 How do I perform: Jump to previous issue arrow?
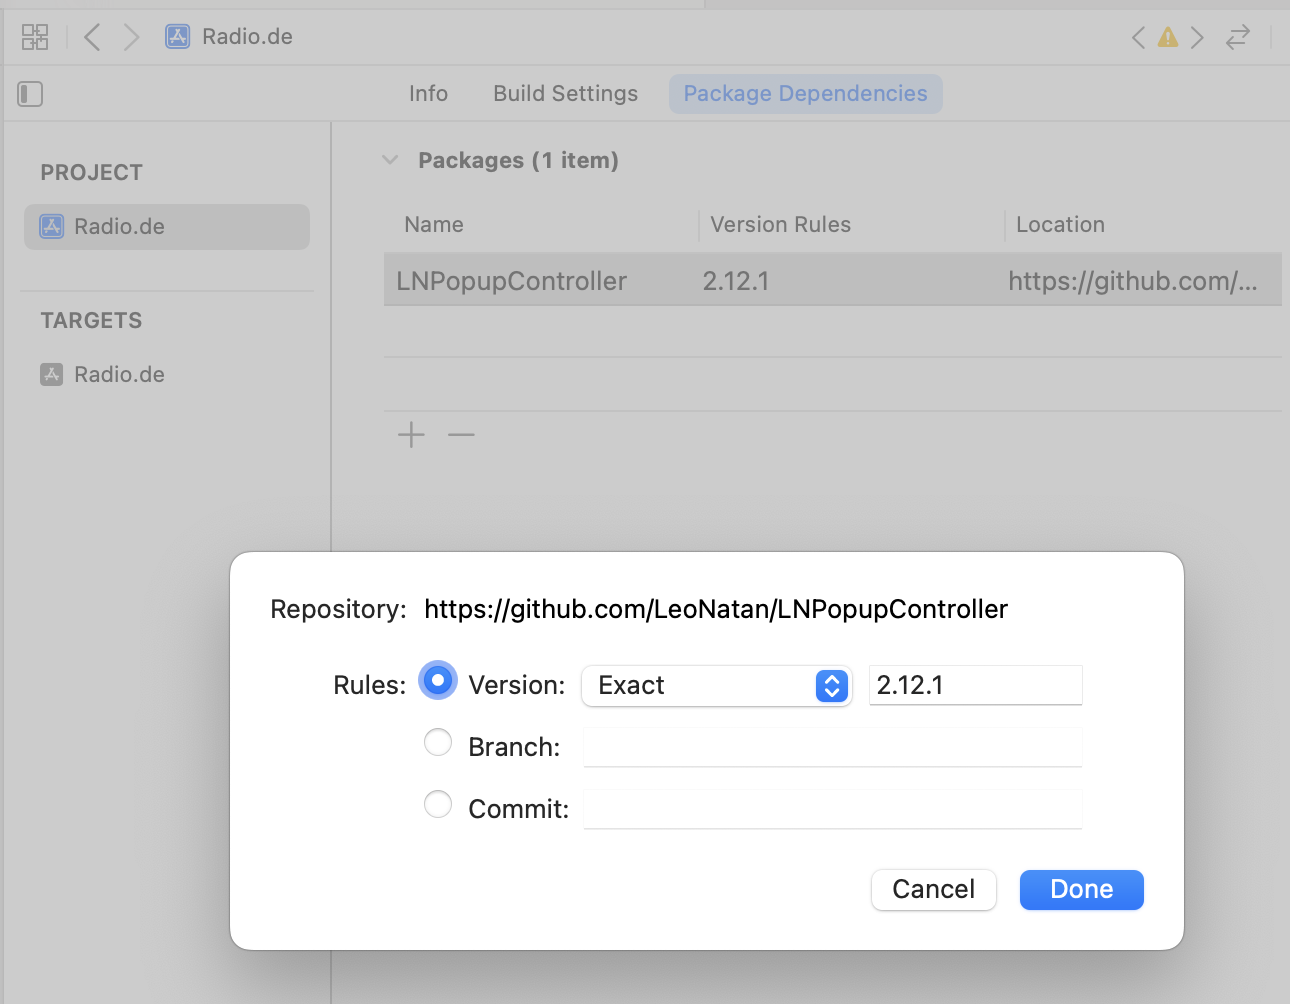click(1138, 38)
